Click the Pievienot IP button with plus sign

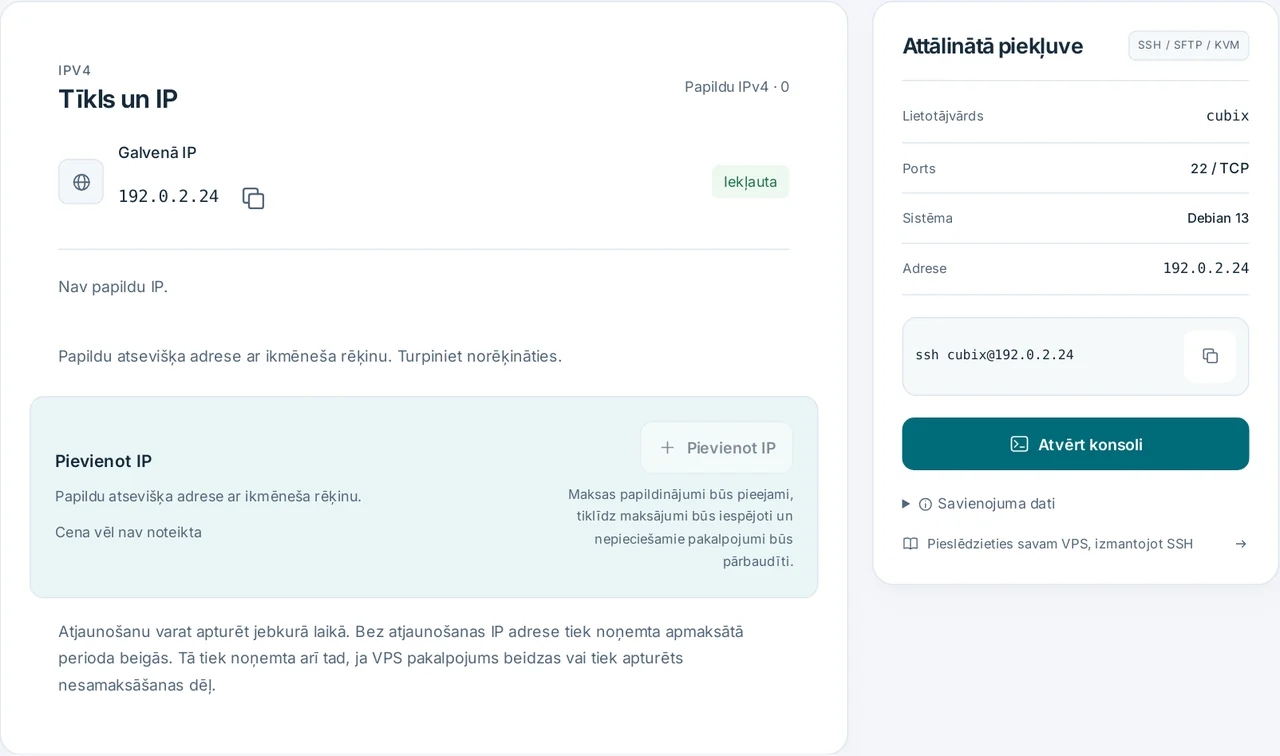coord(717,448)
